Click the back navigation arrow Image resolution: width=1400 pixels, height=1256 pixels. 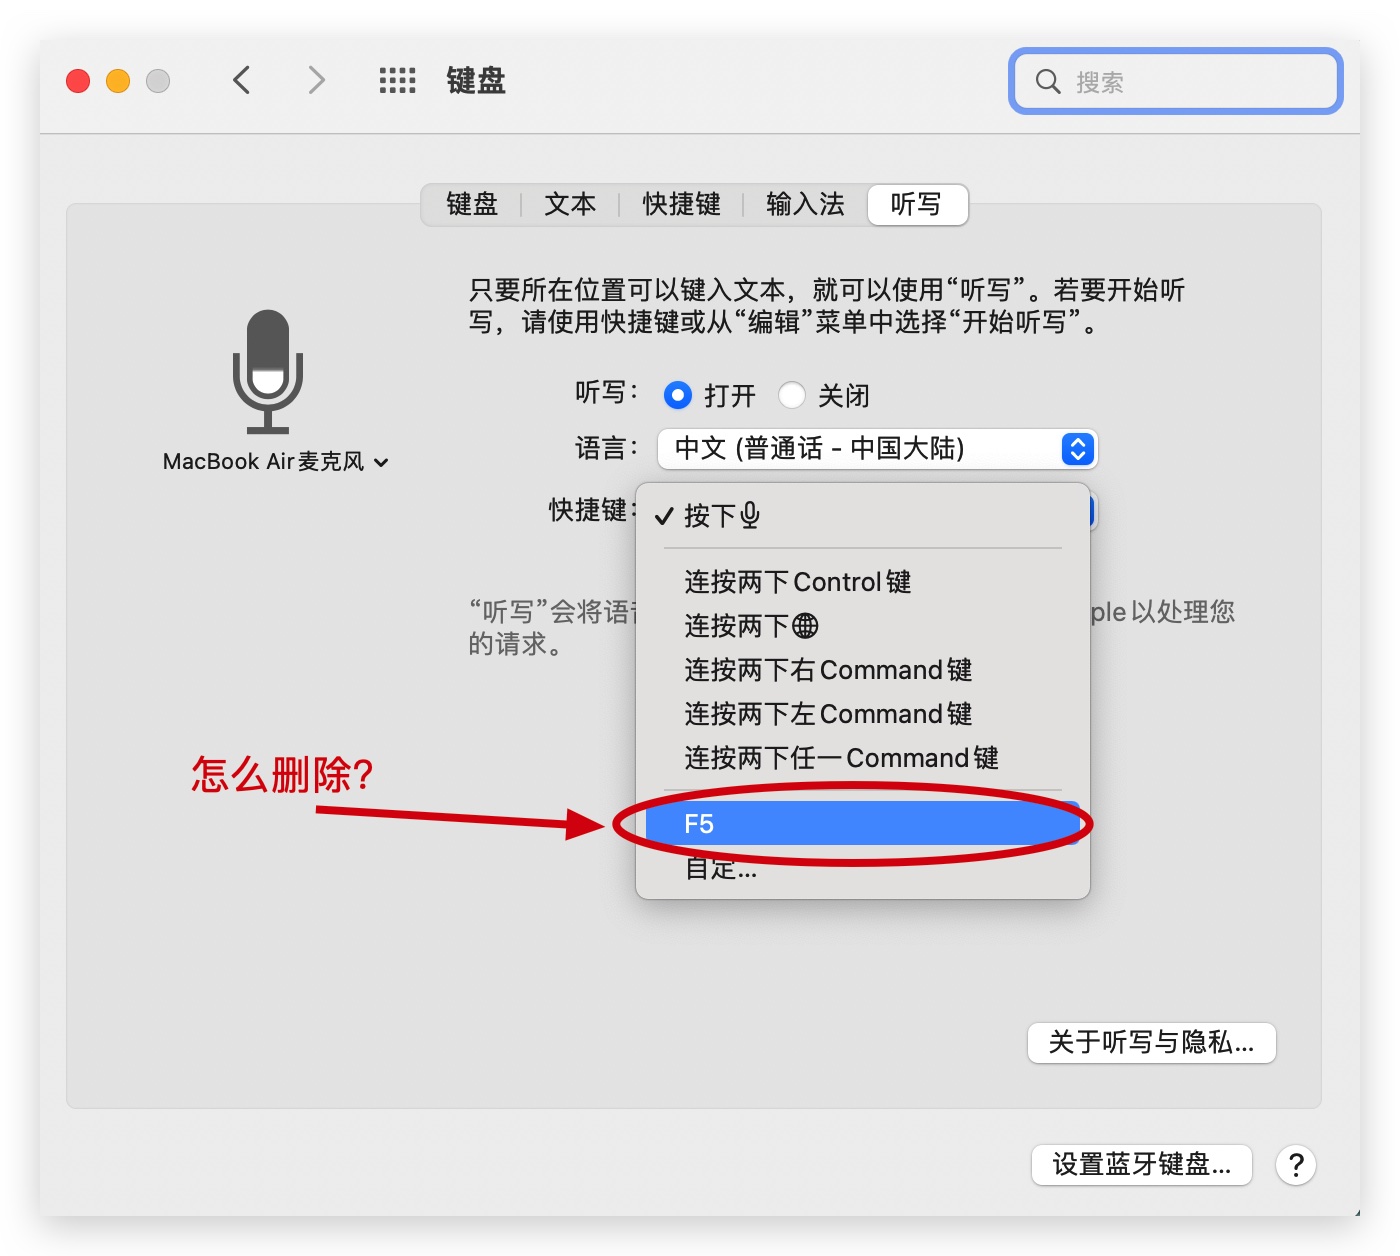241,80
